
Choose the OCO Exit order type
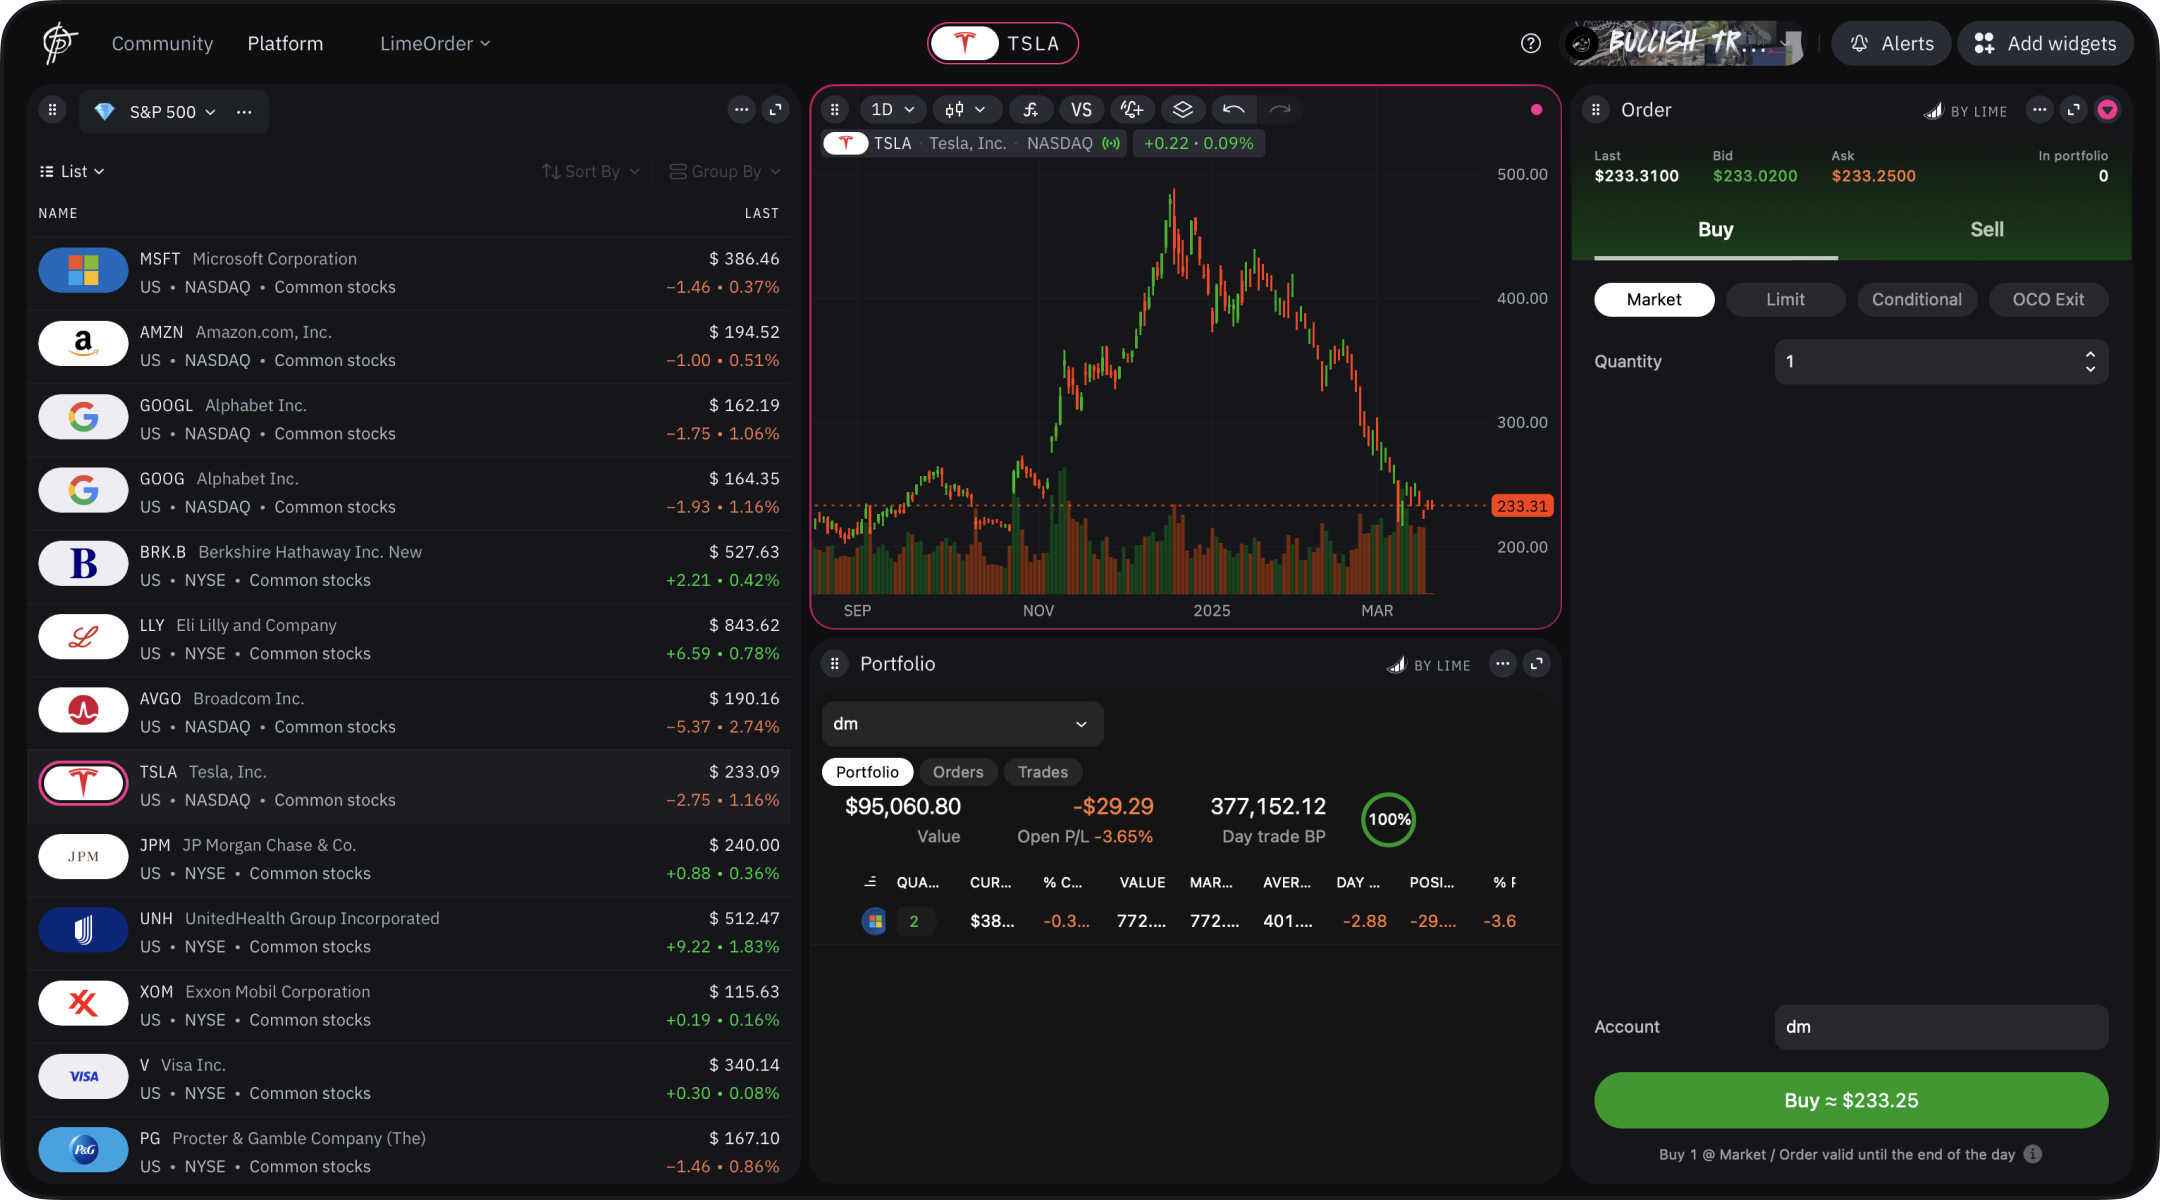click(2047, 299)
